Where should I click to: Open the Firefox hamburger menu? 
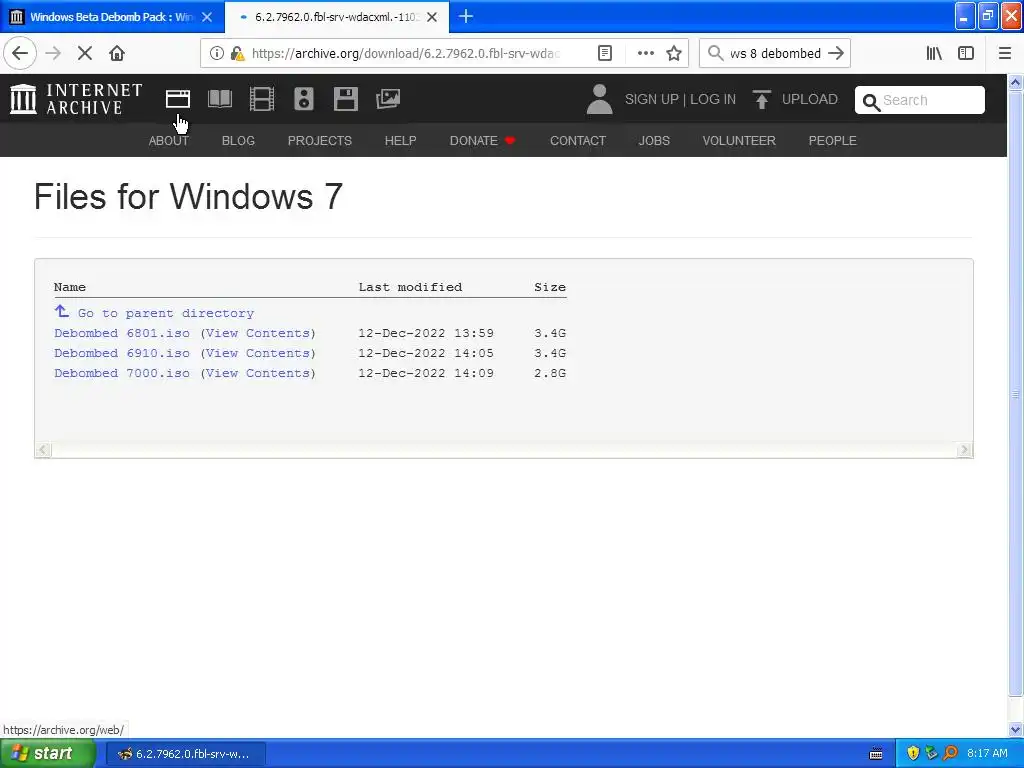1004,53
